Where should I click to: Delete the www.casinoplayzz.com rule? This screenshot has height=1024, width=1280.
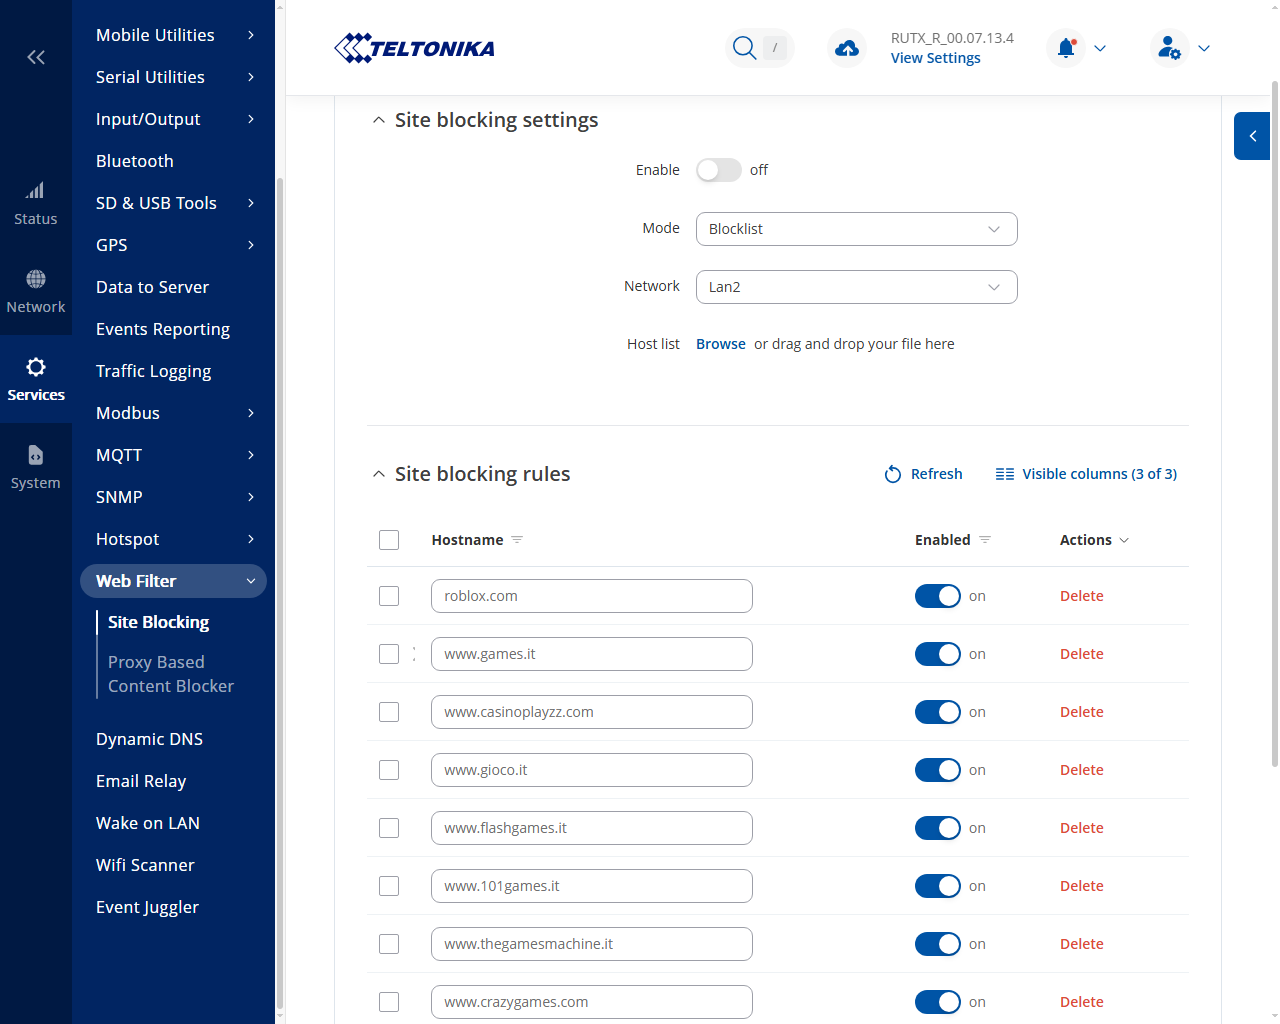pyautogui.click(x=1082, y=712)
